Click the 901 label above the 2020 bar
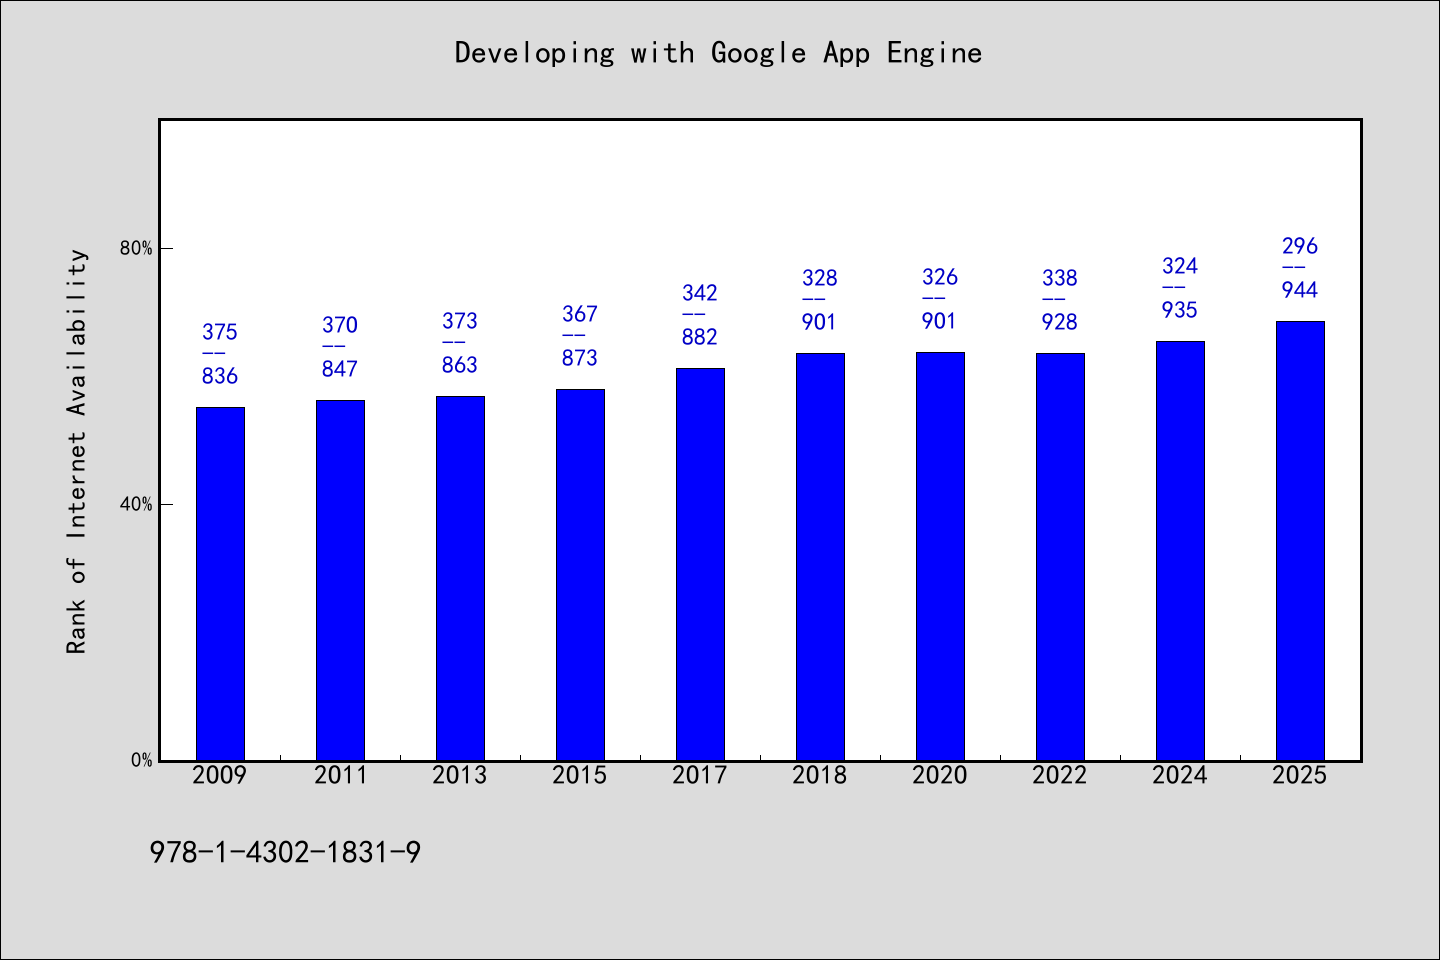Screen dimensions: 1440x960 940,321
